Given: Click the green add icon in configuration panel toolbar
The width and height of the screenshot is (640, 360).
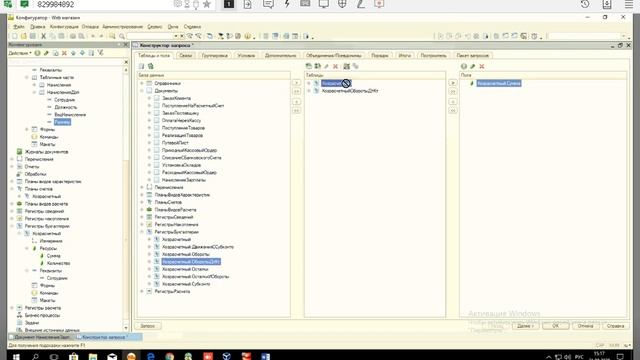Looking at the screenshot, I should tap(37, 53).
